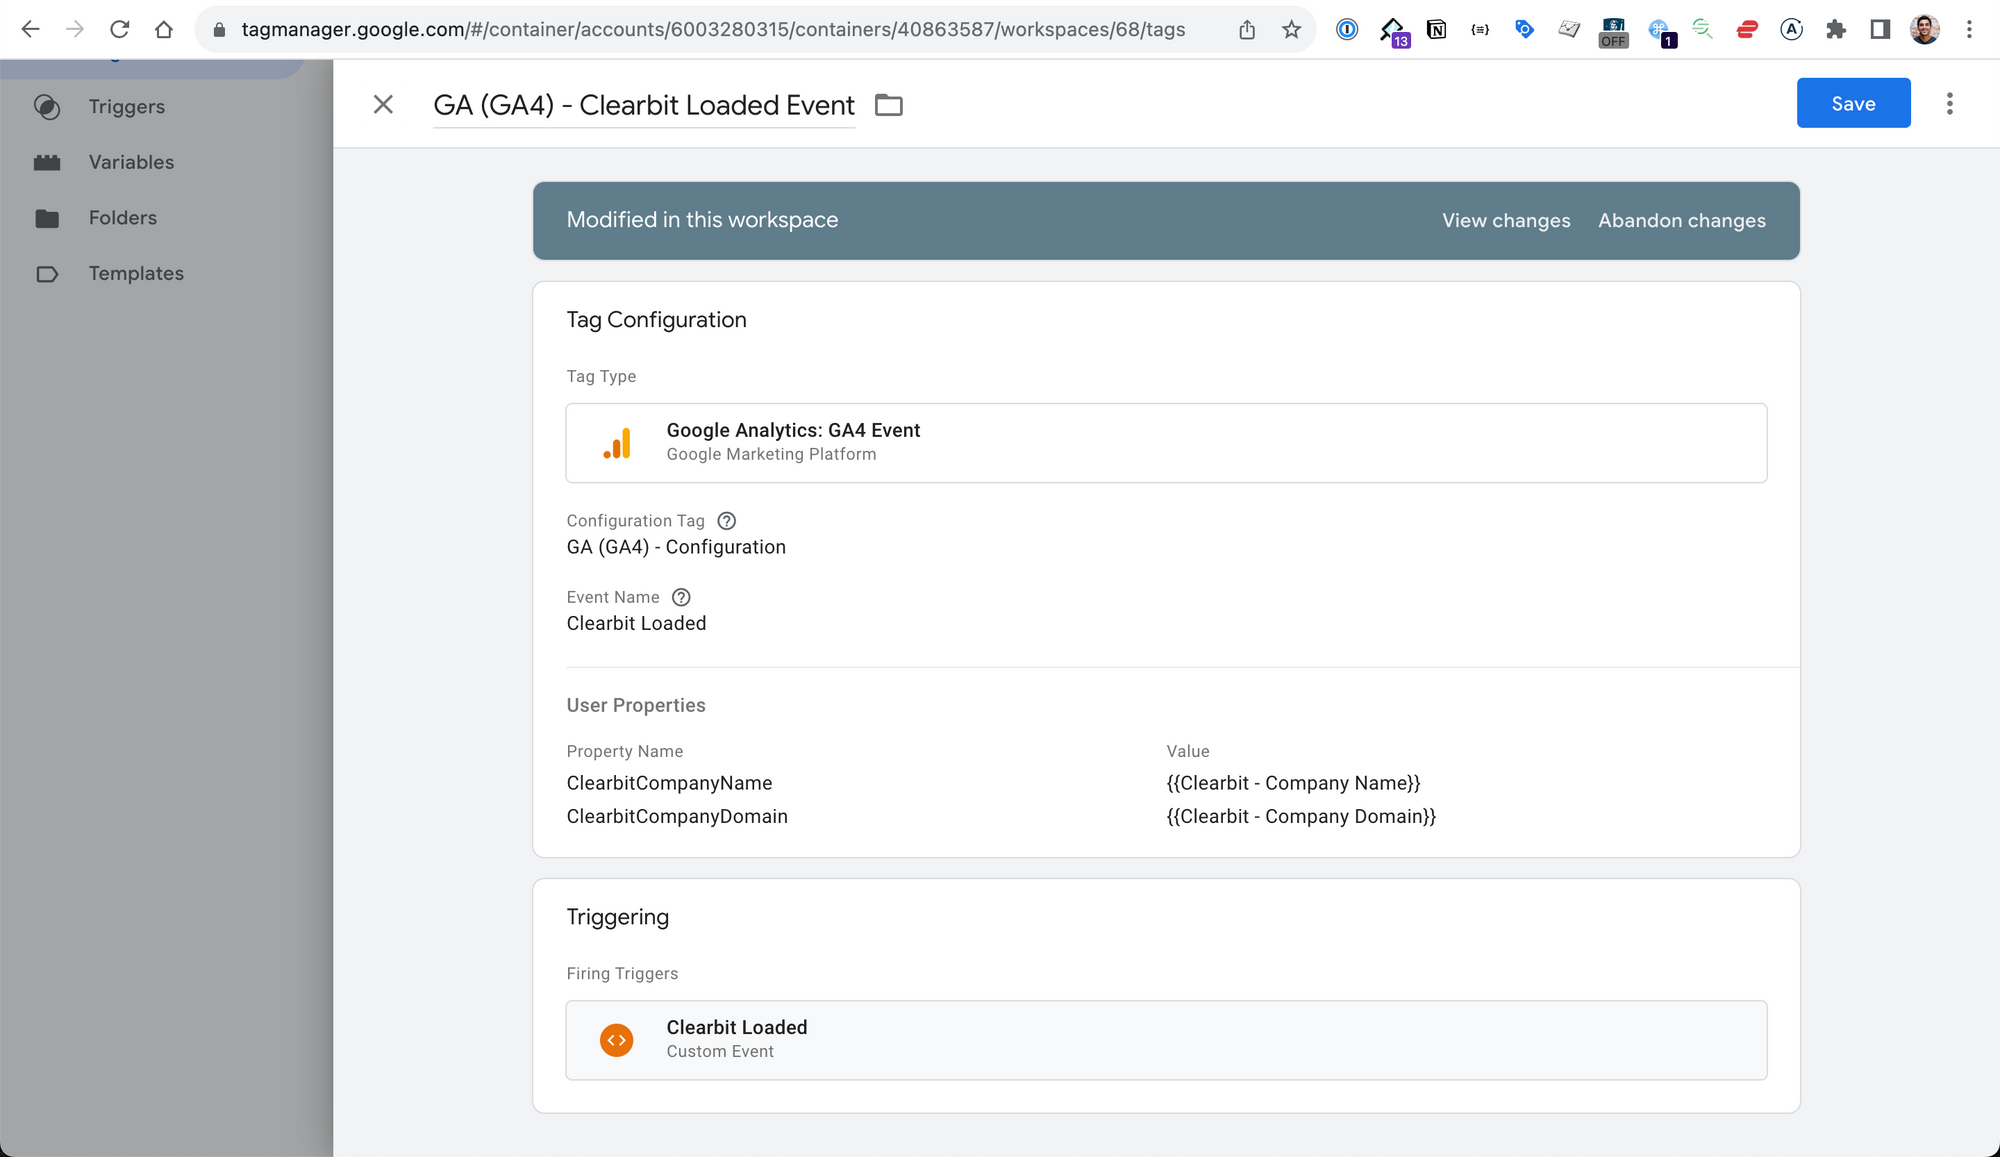Click the {{Clearbit - Company Name}} value

coord(1293,783)
